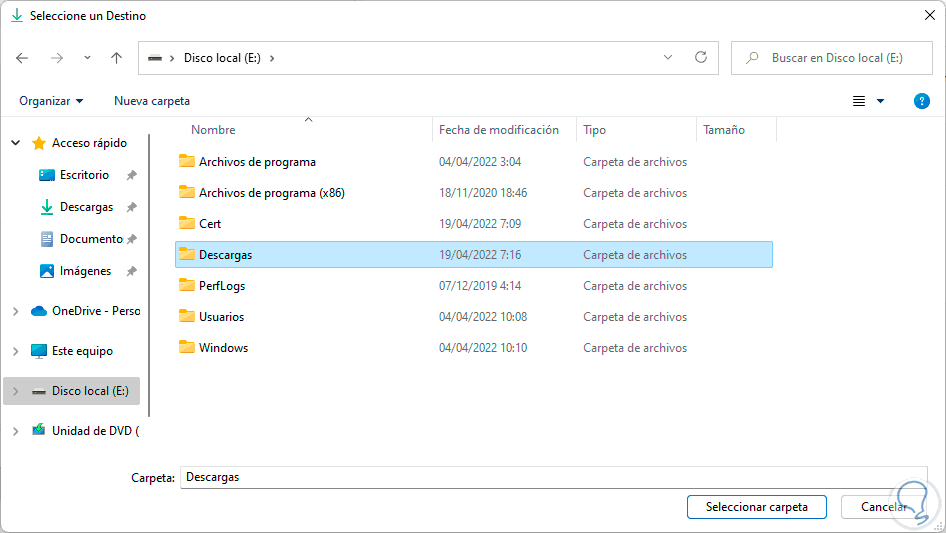Select Descargas in Quick Access sidebar

(86, 207)
